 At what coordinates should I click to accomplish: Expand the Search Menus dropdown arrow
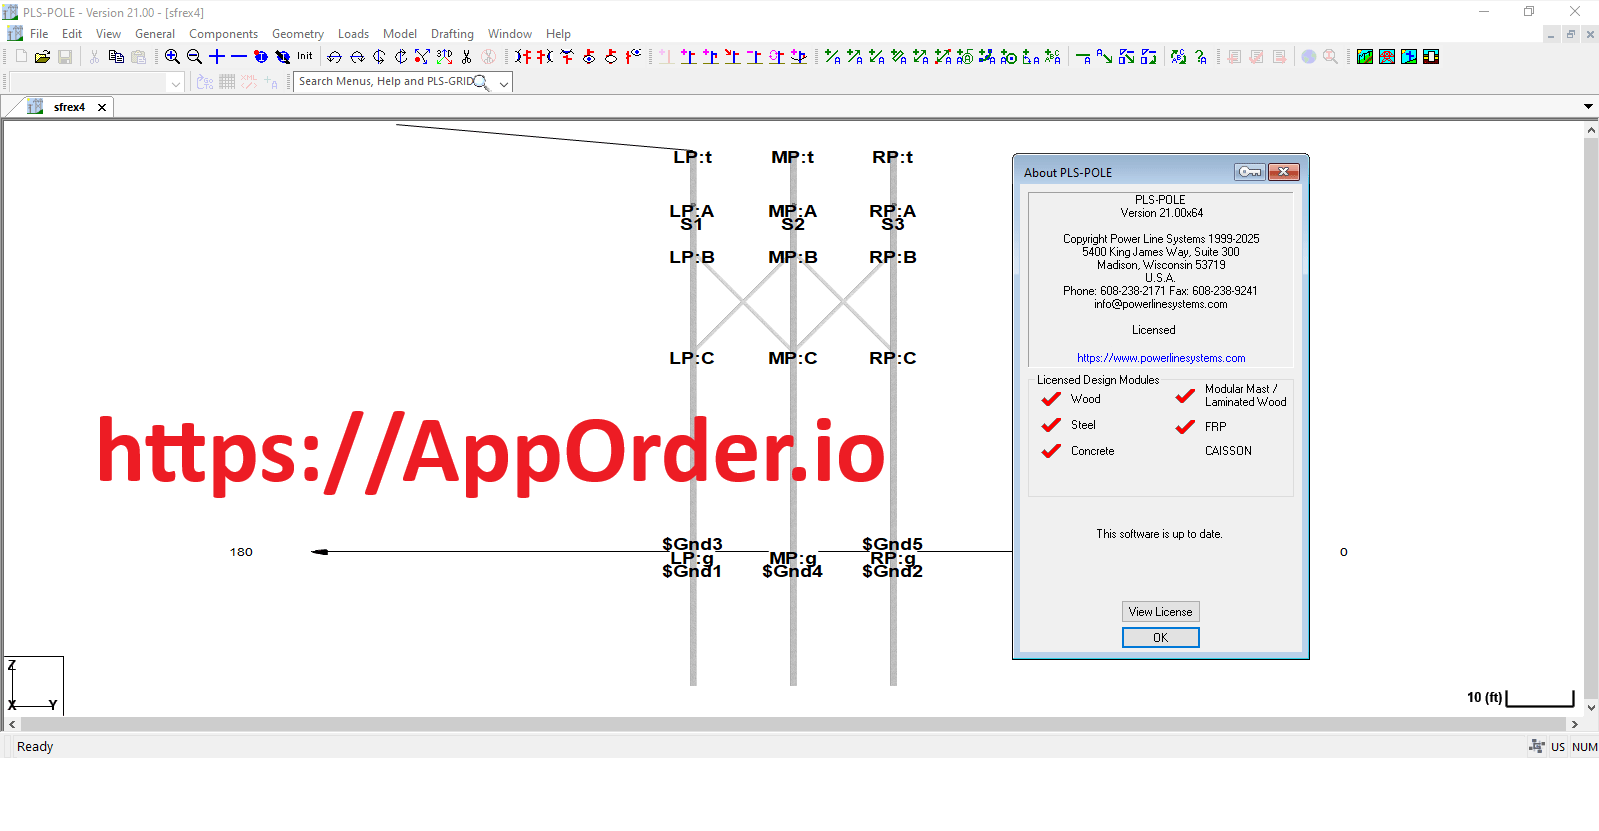pos(504,83)
